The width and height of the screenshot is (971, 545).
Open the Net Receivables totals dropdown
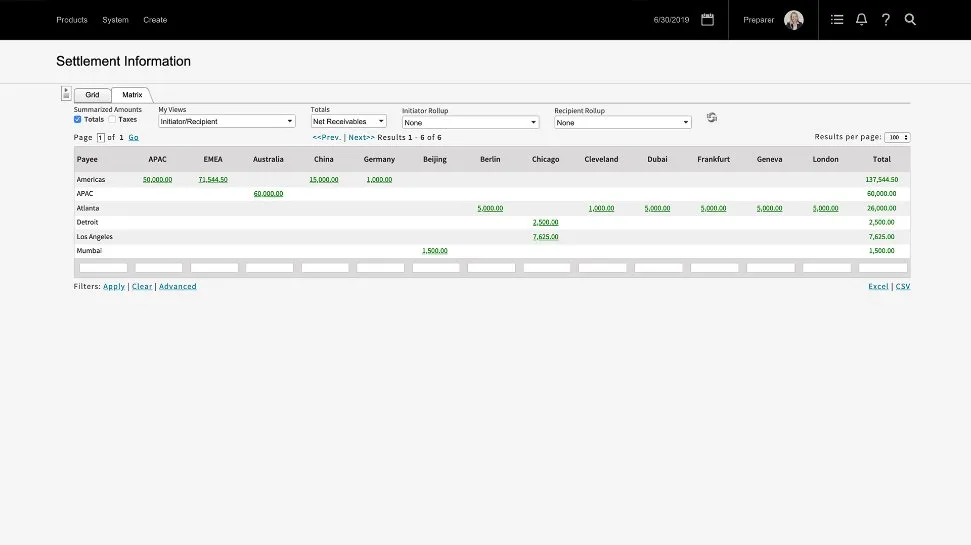click(x=348, y=121)
